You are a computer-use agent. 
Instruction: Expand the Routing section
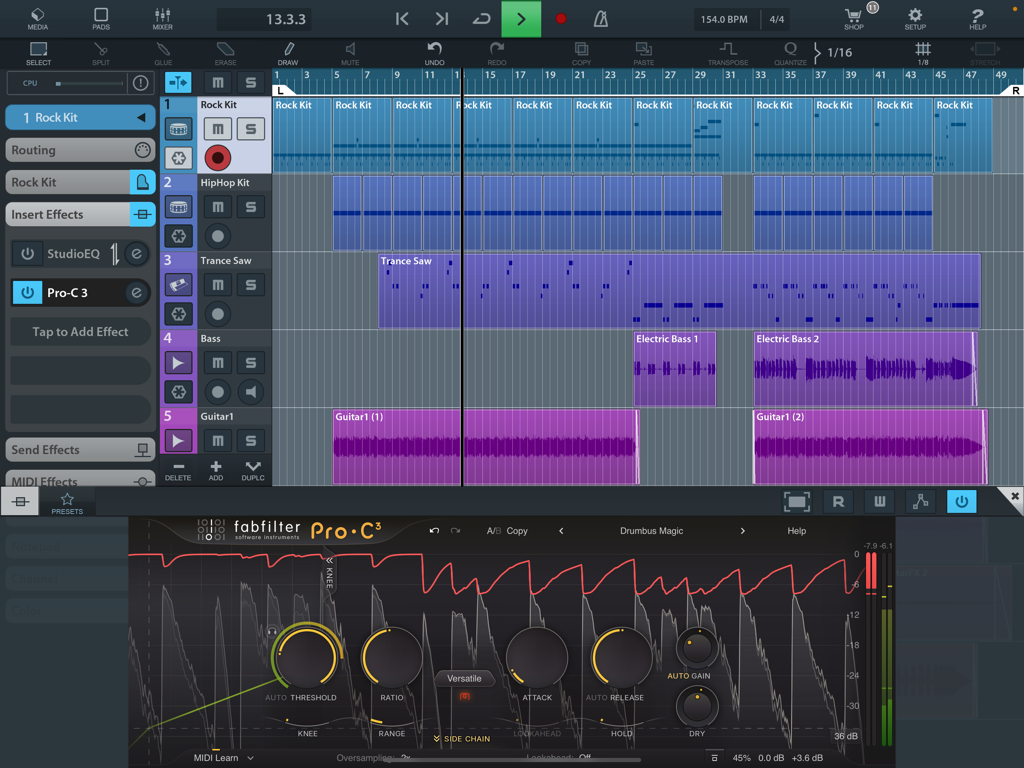point(80,150)
